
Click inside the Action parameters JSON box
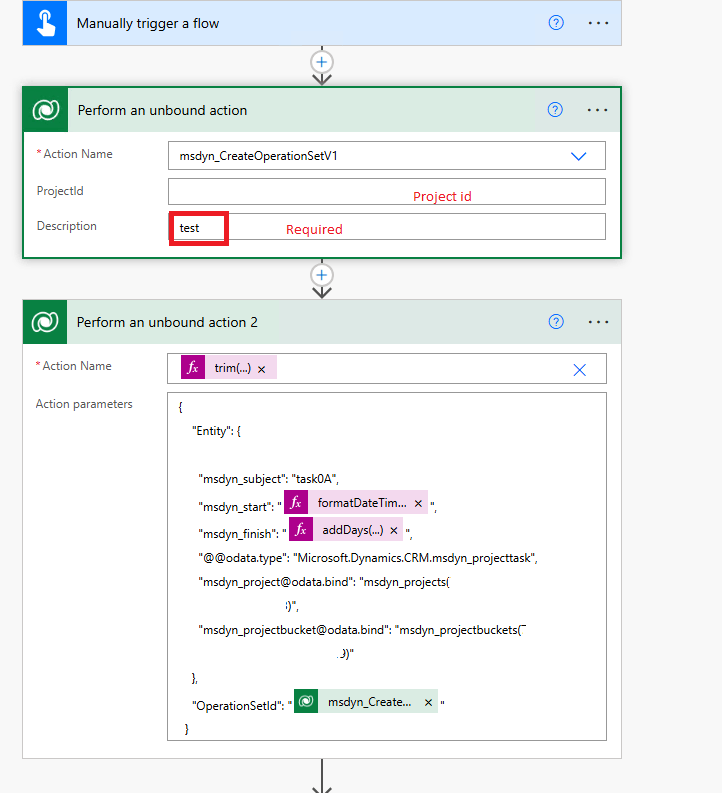pyautogui.click(x=387, y=566)
